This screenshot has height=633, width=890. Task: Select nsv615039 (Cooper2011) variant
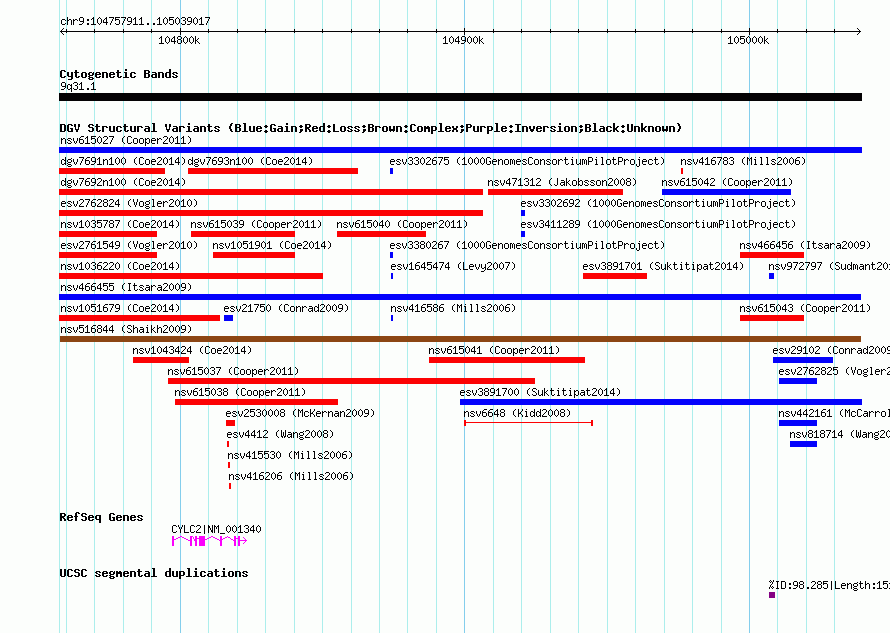pyautogui.click(x=256, y=224)
